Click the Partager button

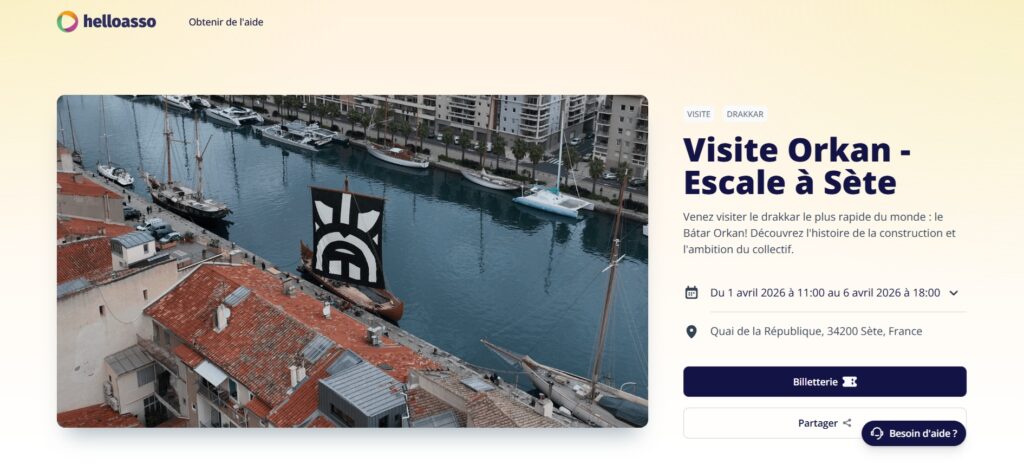(825, 423)
